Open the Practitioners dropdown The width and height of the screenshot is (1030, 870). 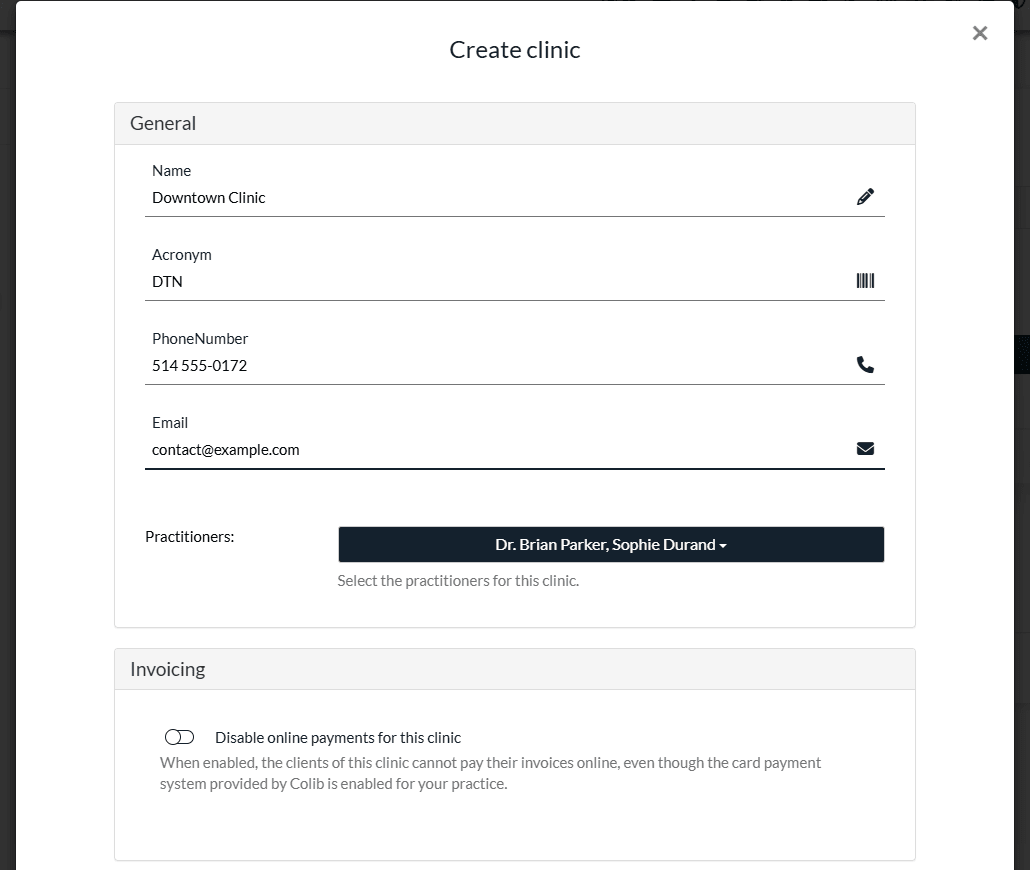(611, 544)
